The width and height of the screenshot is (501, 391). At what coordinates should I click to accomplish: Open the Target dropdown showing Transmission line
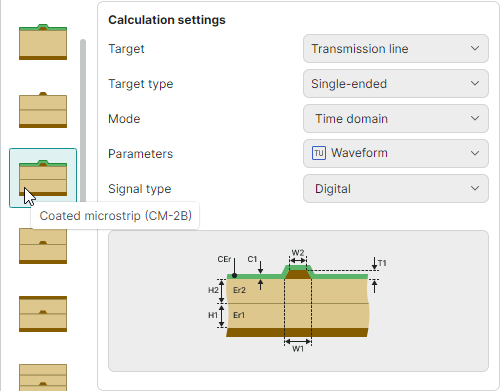point(396,49)
